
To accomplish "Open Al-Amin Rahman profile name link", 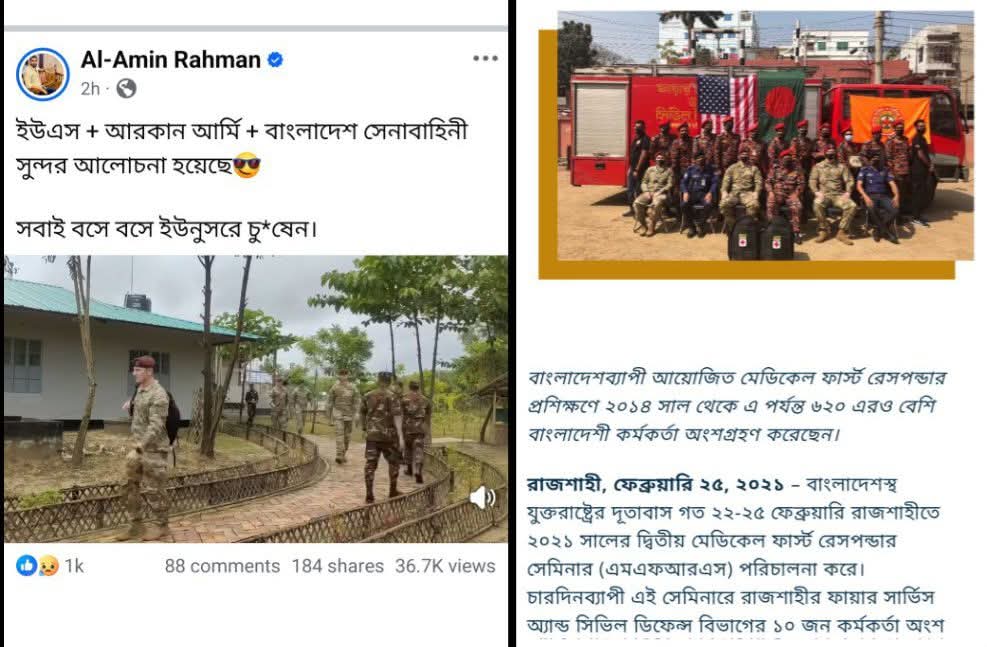I will click(x=171, y=60).
